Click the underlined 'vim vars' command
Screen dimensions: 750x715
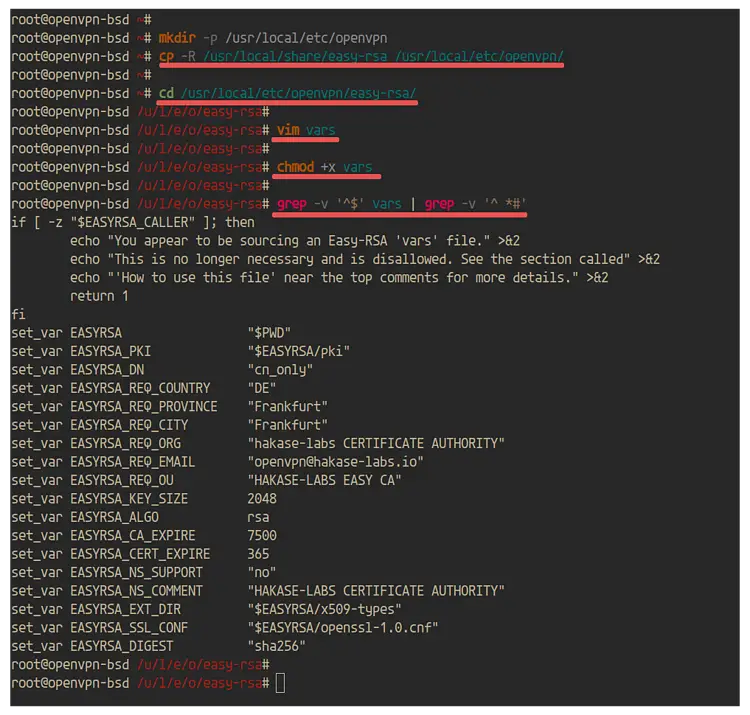306,130
